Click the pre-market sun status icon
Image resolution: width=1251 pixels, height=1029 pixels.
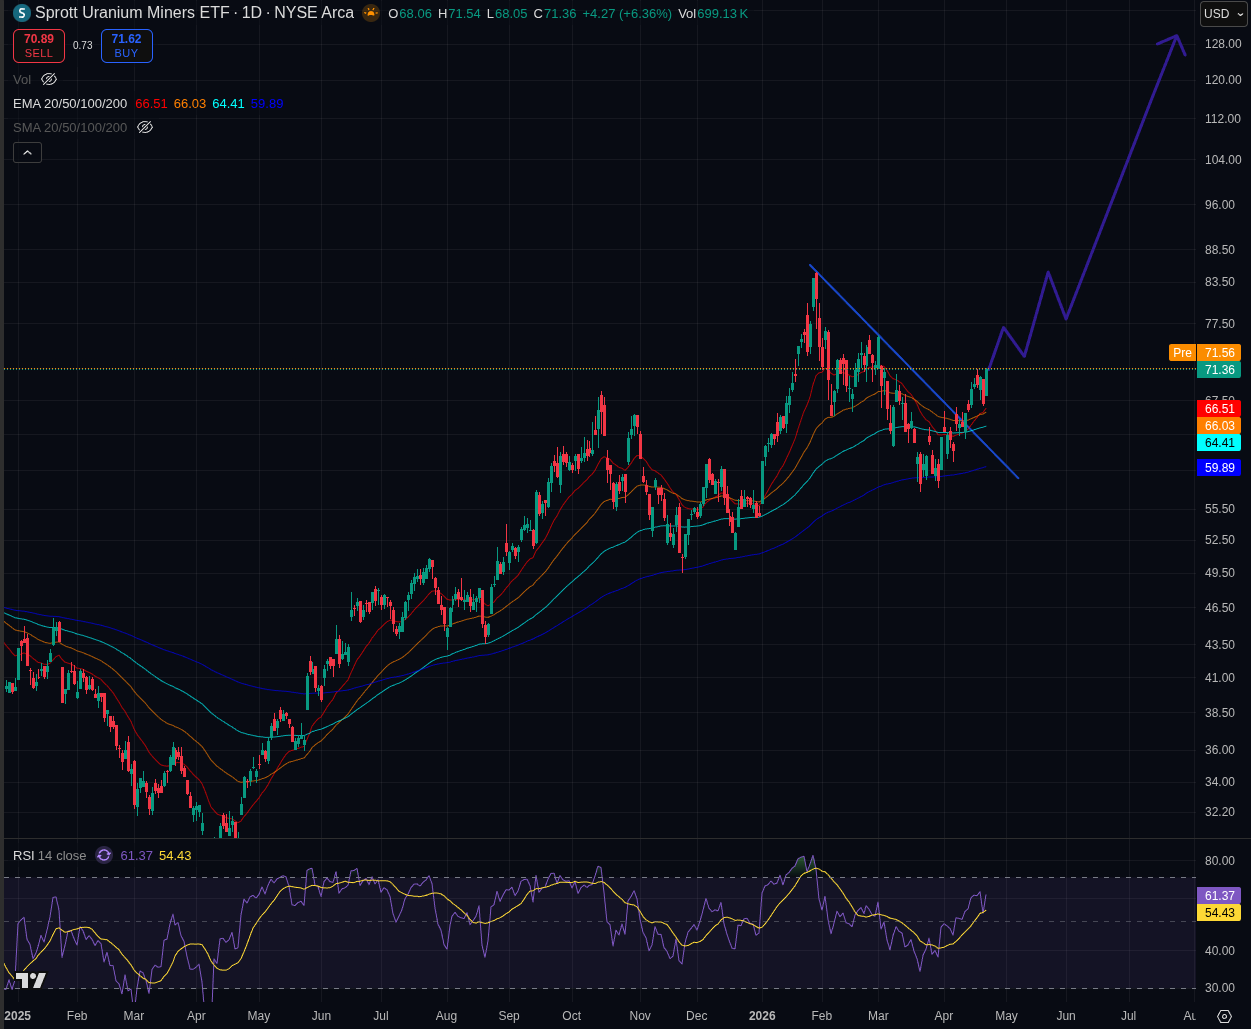point(371,13)
